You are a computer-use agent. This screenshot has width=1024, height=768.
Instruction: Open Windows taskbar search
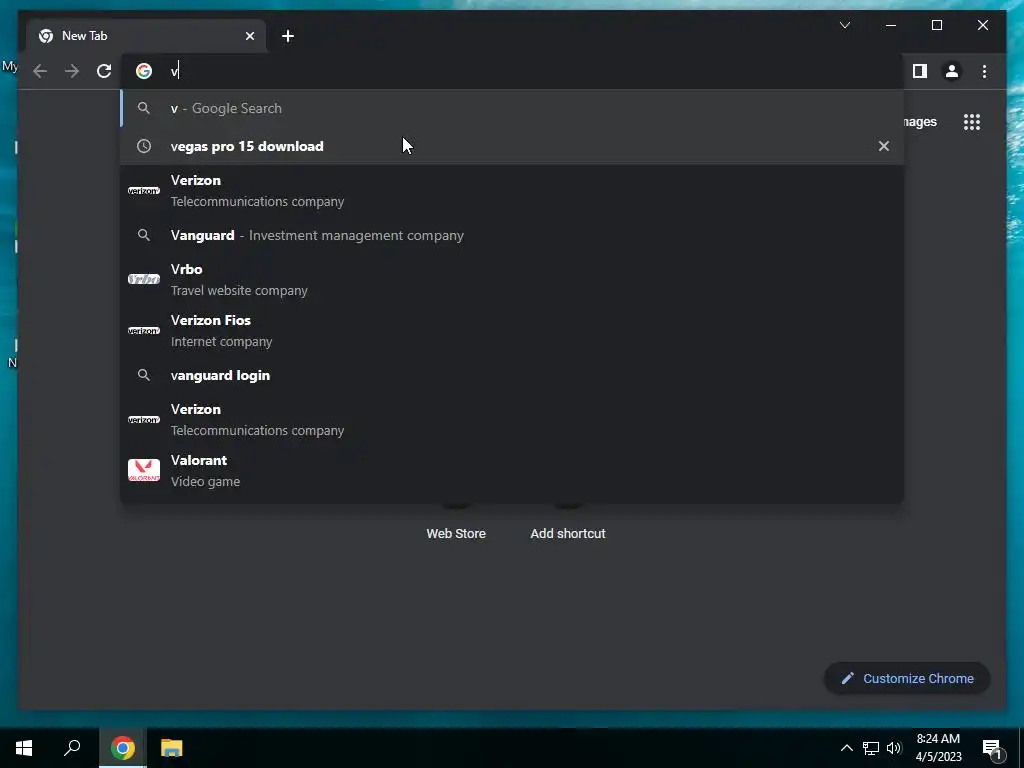coord(72,748)
